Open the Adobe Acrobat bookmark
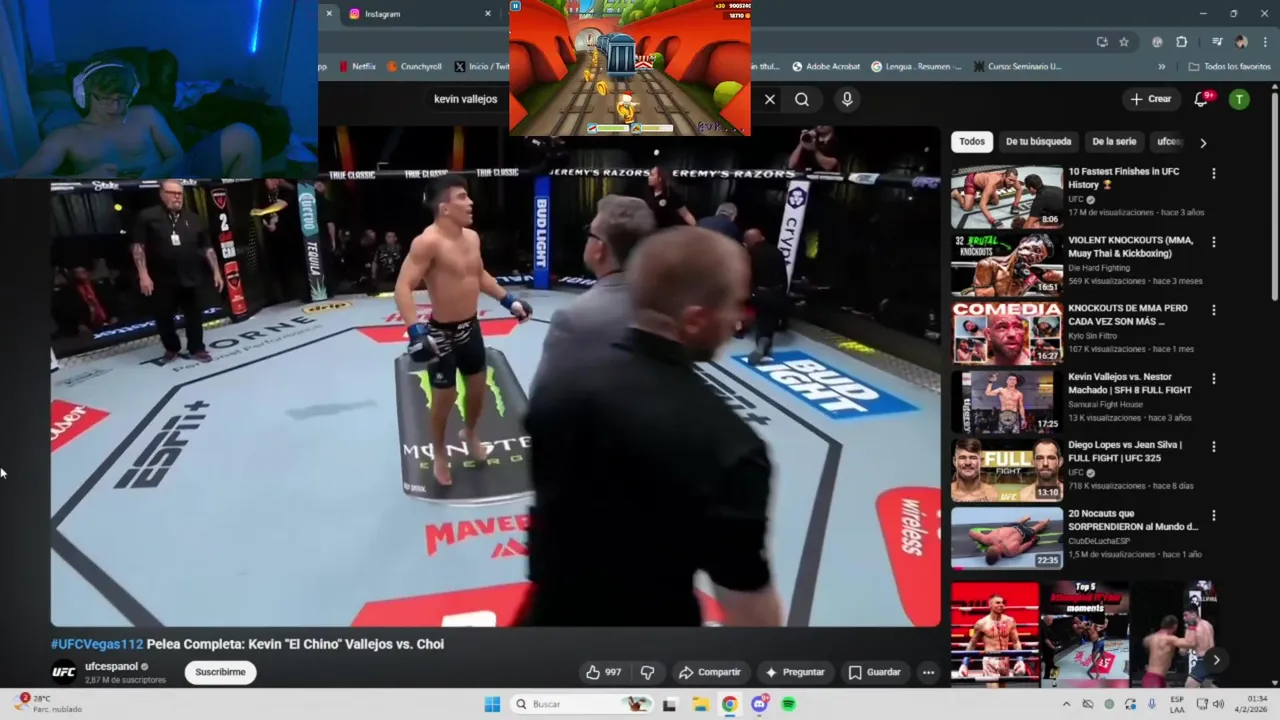This screenshot has height=720, width=1280. [x=826, y=66]
